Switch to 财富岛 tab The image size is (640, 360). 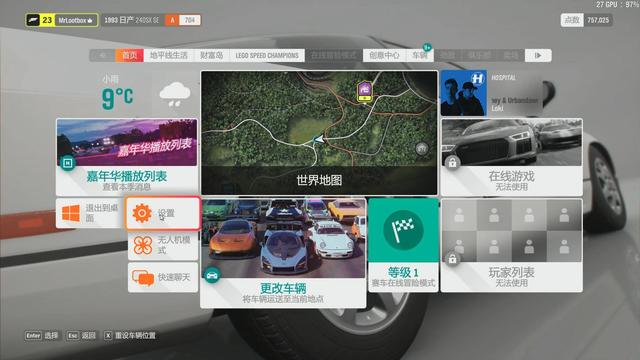click(x=212, y=56)
